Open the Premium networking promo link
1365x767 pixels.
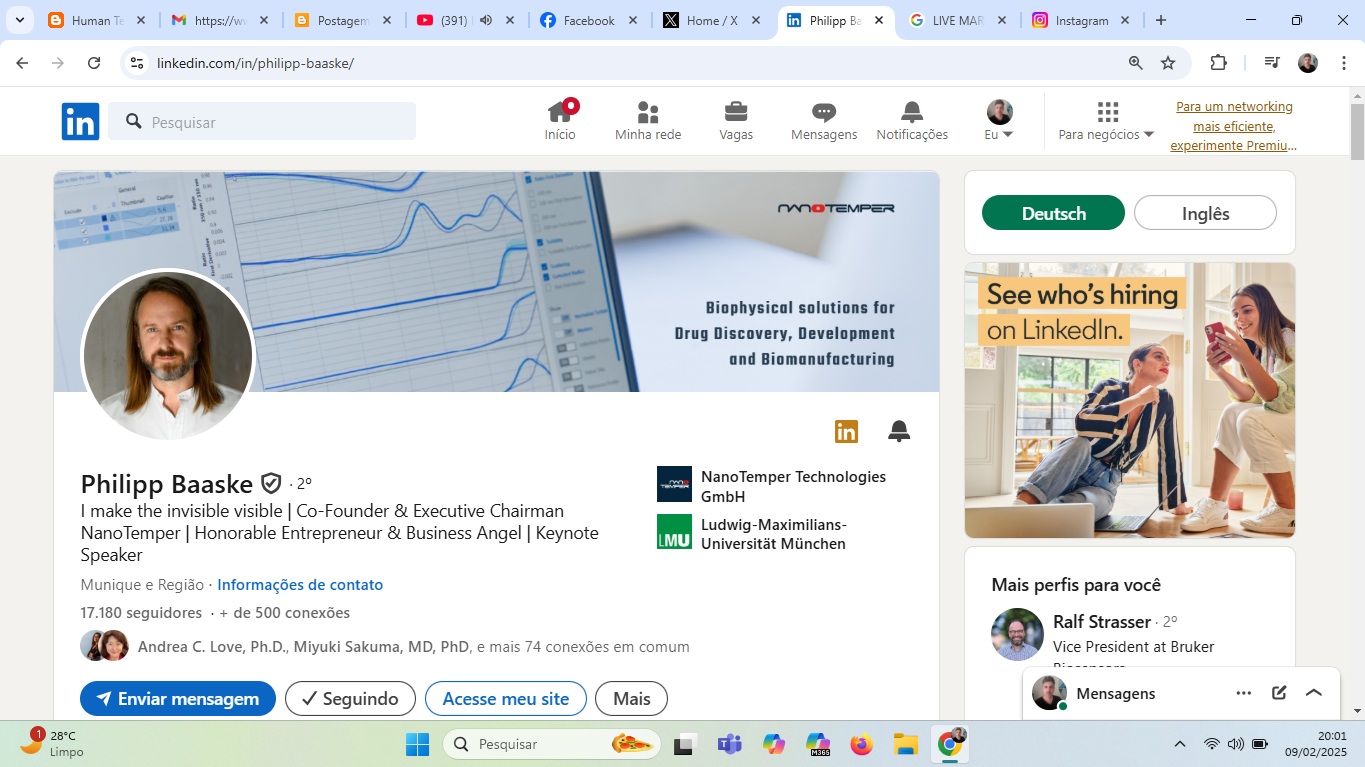coord(1233,126)
